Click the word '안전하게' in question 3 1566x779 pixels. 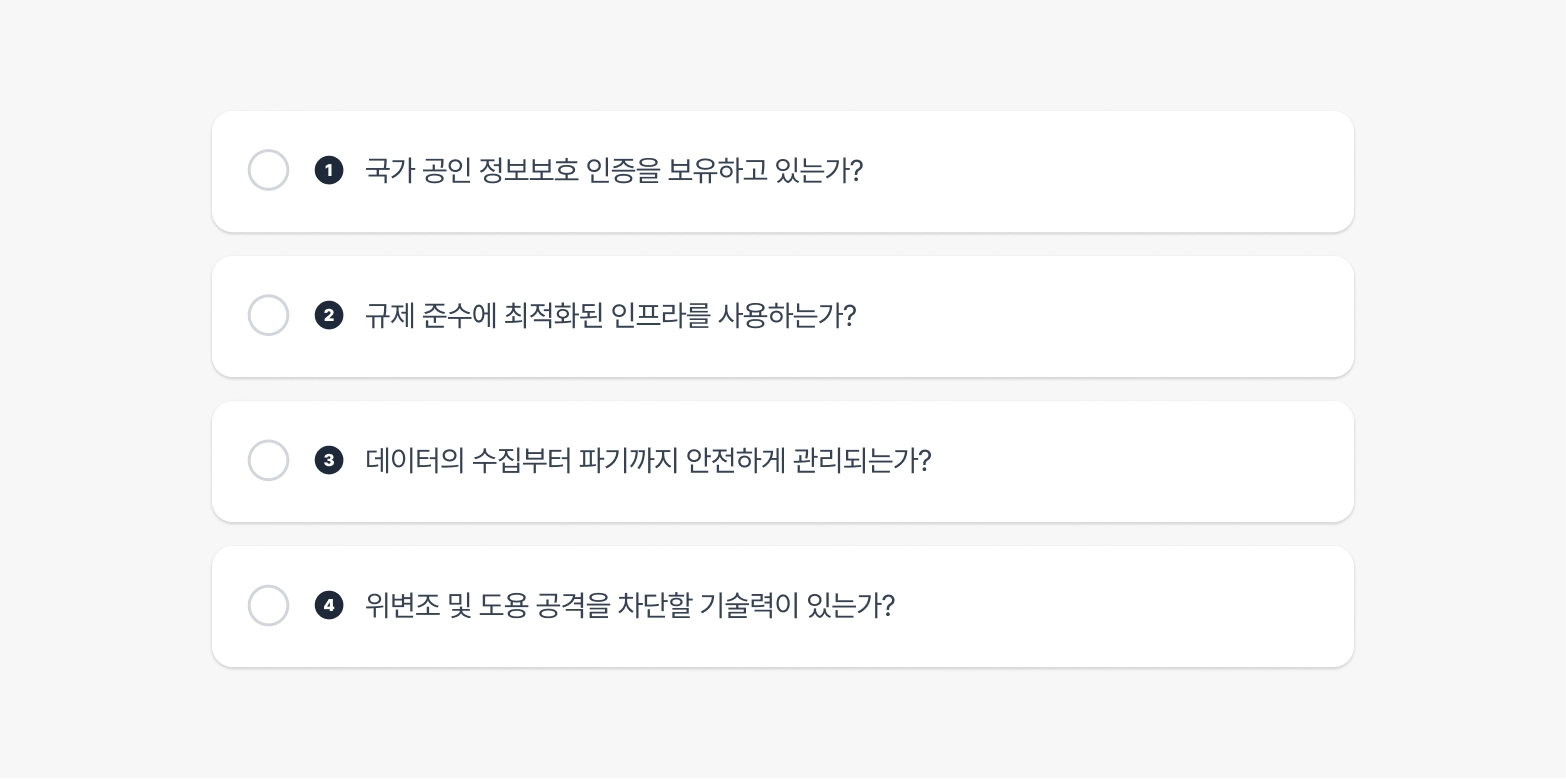click(x=735, y=461)
